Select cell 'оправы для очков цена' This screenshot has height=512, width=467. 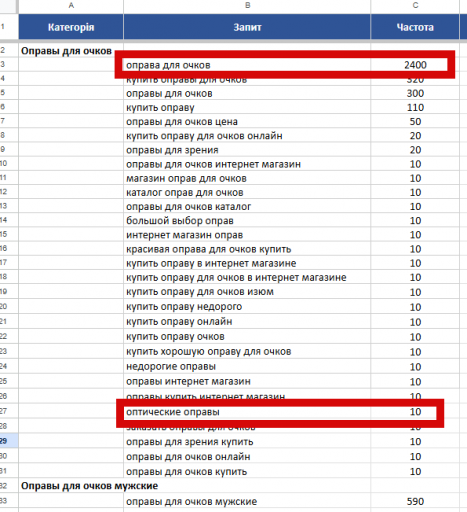click(247, 122)
